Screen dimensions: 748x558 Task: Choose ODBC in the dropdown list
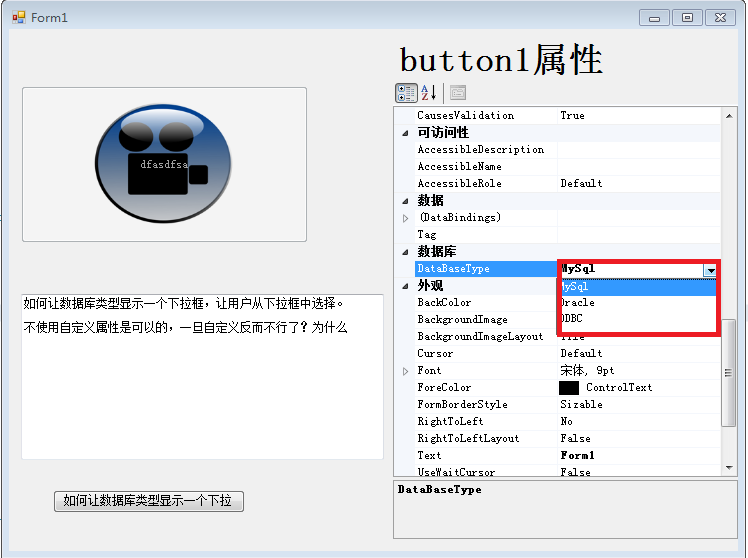639,318
